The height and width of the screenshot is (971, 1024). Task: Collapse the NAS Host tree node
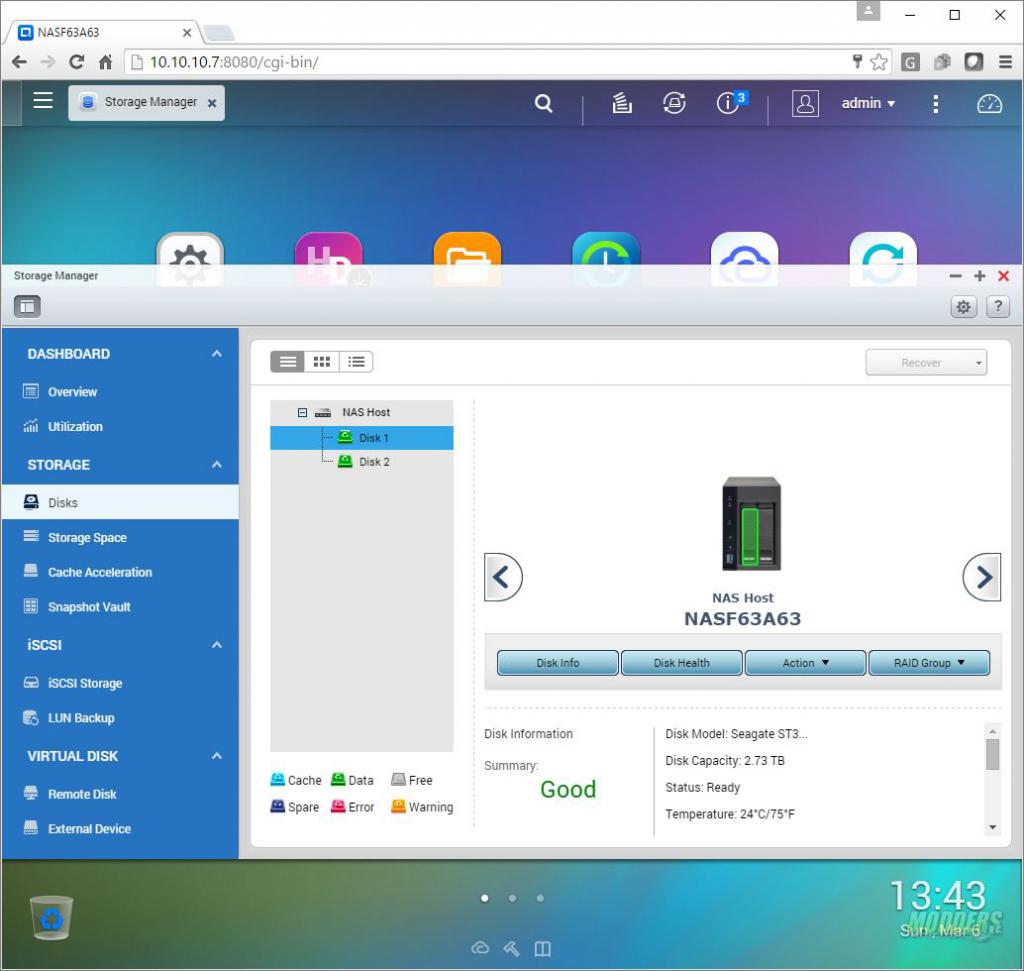pyautogui.click(x=302, y=412)
